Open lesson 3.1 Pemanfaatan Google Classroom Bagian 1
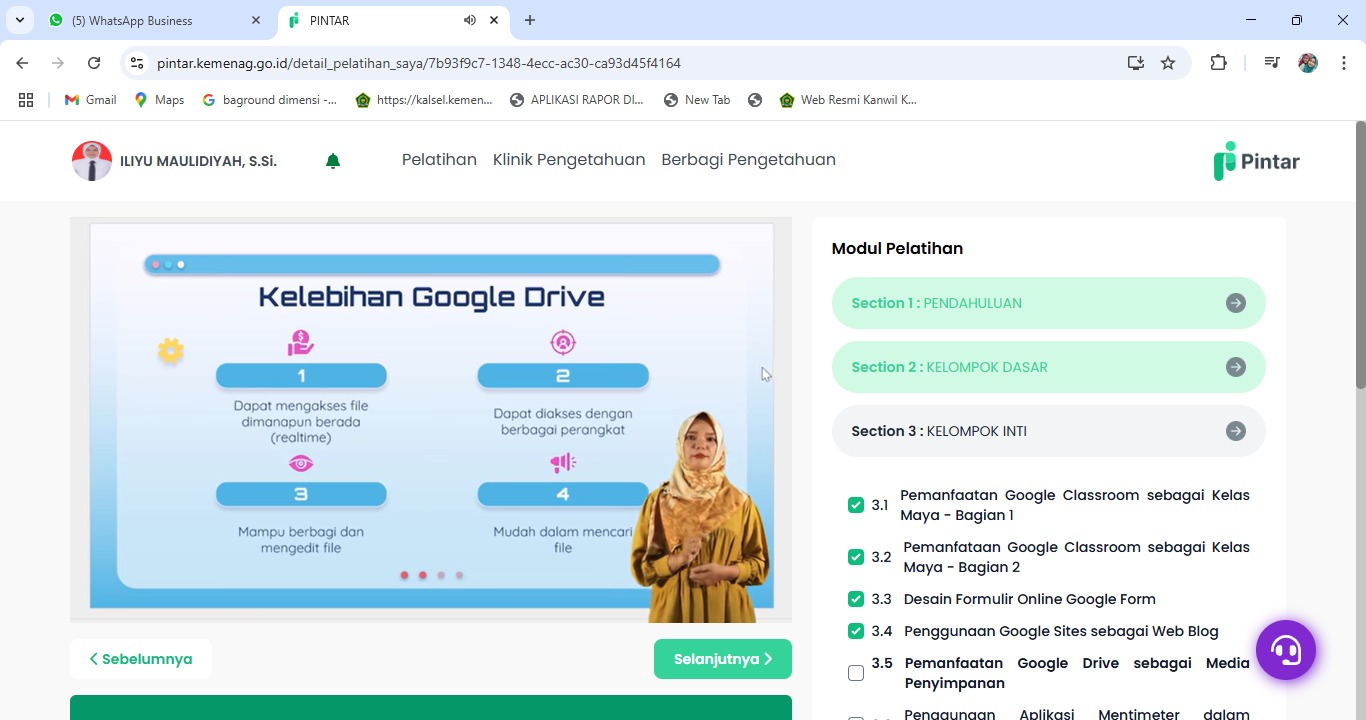 pyautogui.click(x=1075, y=505)
